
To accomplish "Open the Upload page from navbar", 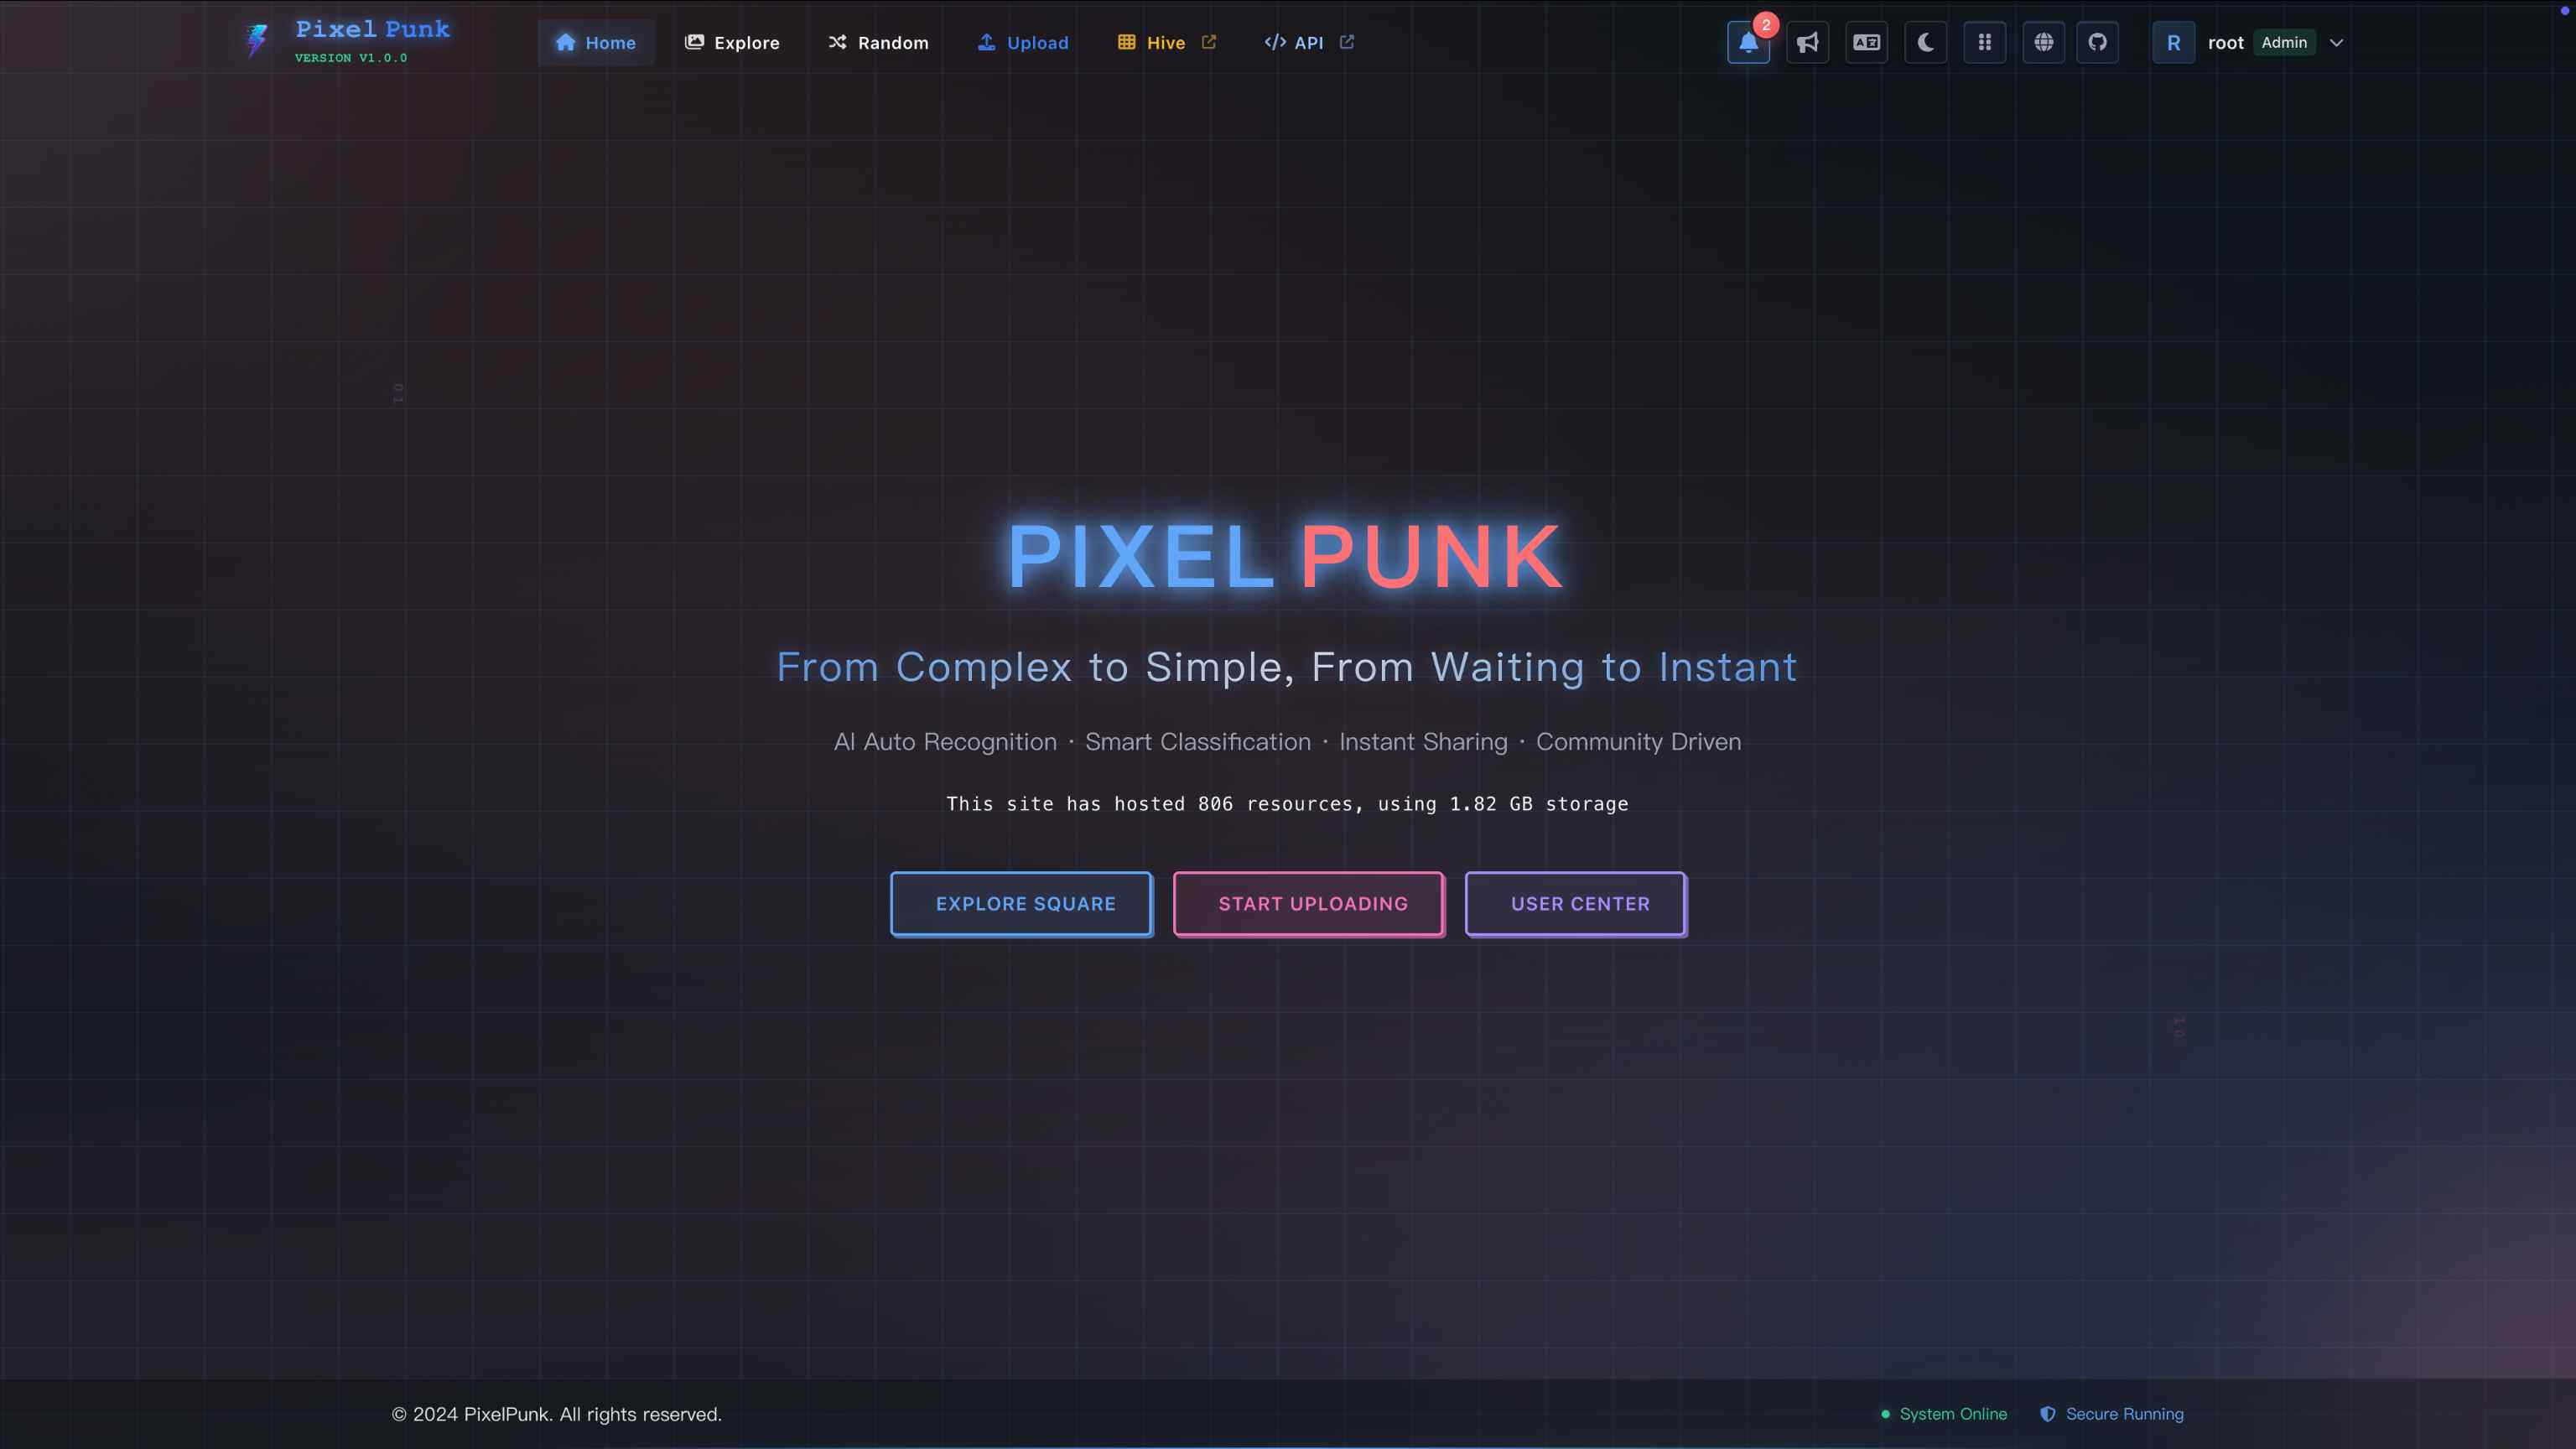I will tap(1023, 43).
